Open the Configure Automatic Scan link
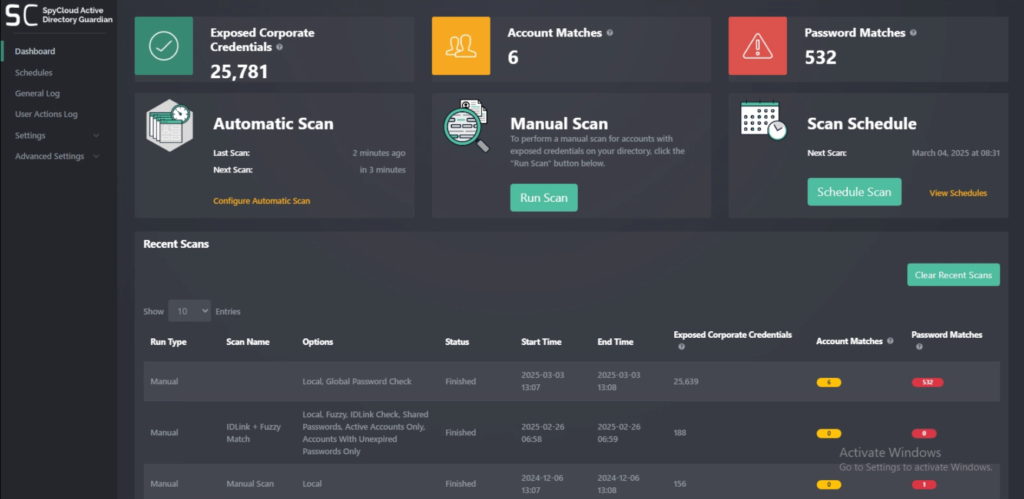The height and width of the screenshot is (499, 1024). pyautogui.click(x=261, y=201)
